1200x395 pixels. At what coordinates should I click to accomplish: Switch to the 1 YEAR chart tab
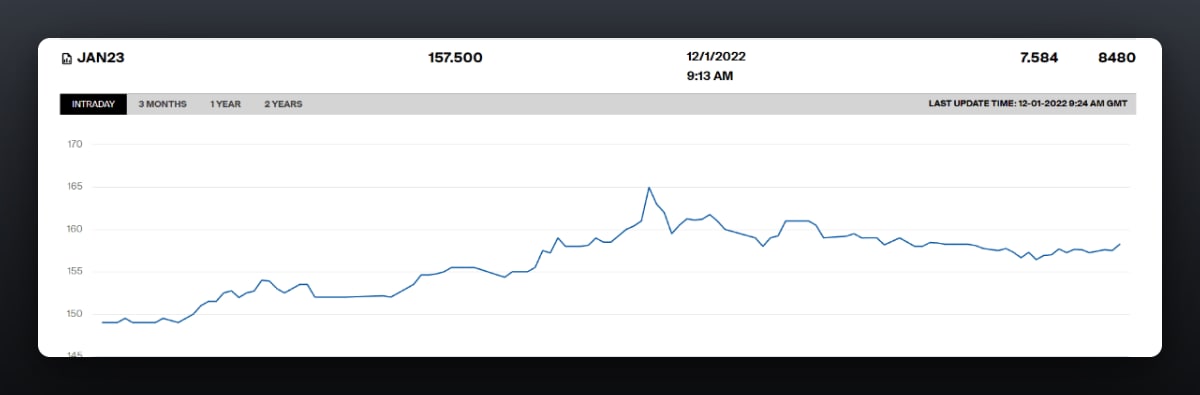click(225, 104)
